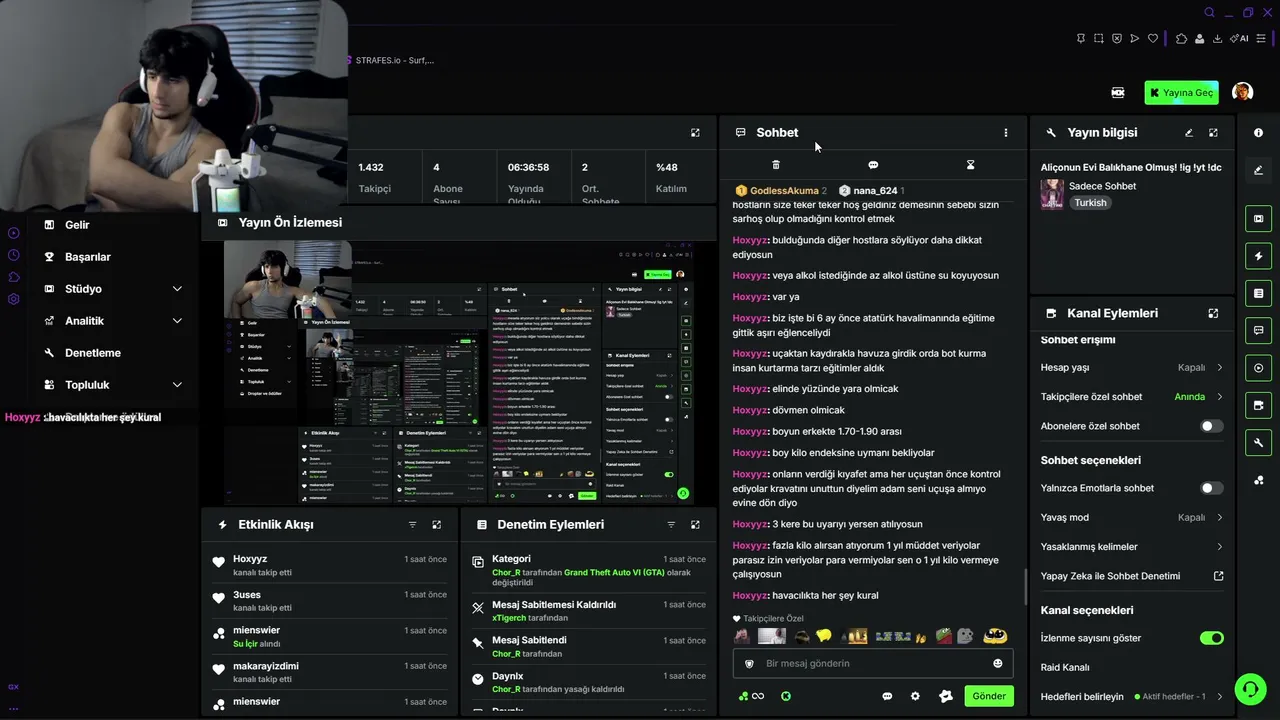Toggle the wrench widget in right sidebar
The width and height of the screenshot is (1280, 720).
1258,443
